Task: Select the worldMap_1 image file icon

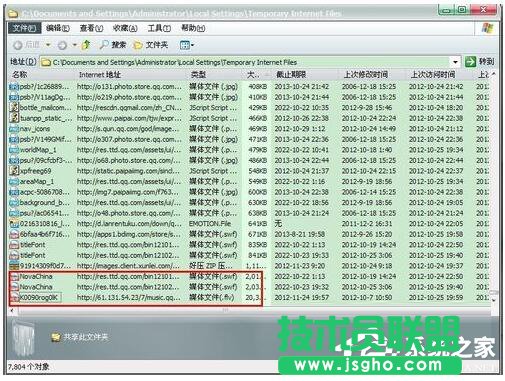Action: tap(14, 150)
